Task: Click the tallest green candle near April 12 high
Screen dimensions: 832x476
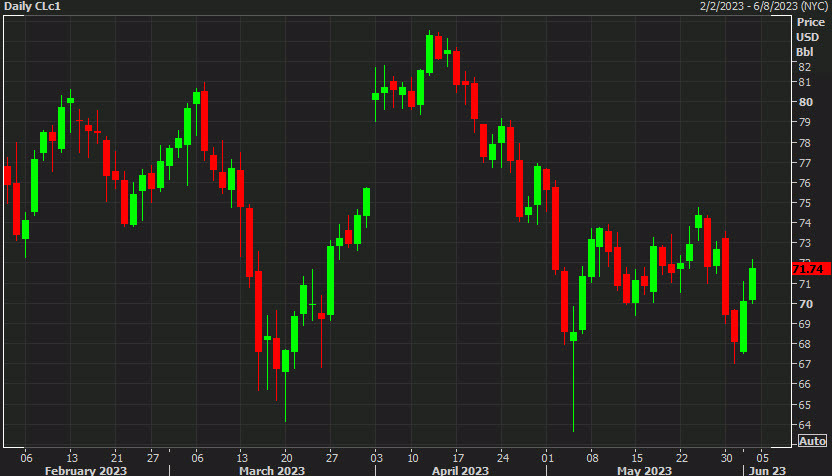Action: point(429,54)
